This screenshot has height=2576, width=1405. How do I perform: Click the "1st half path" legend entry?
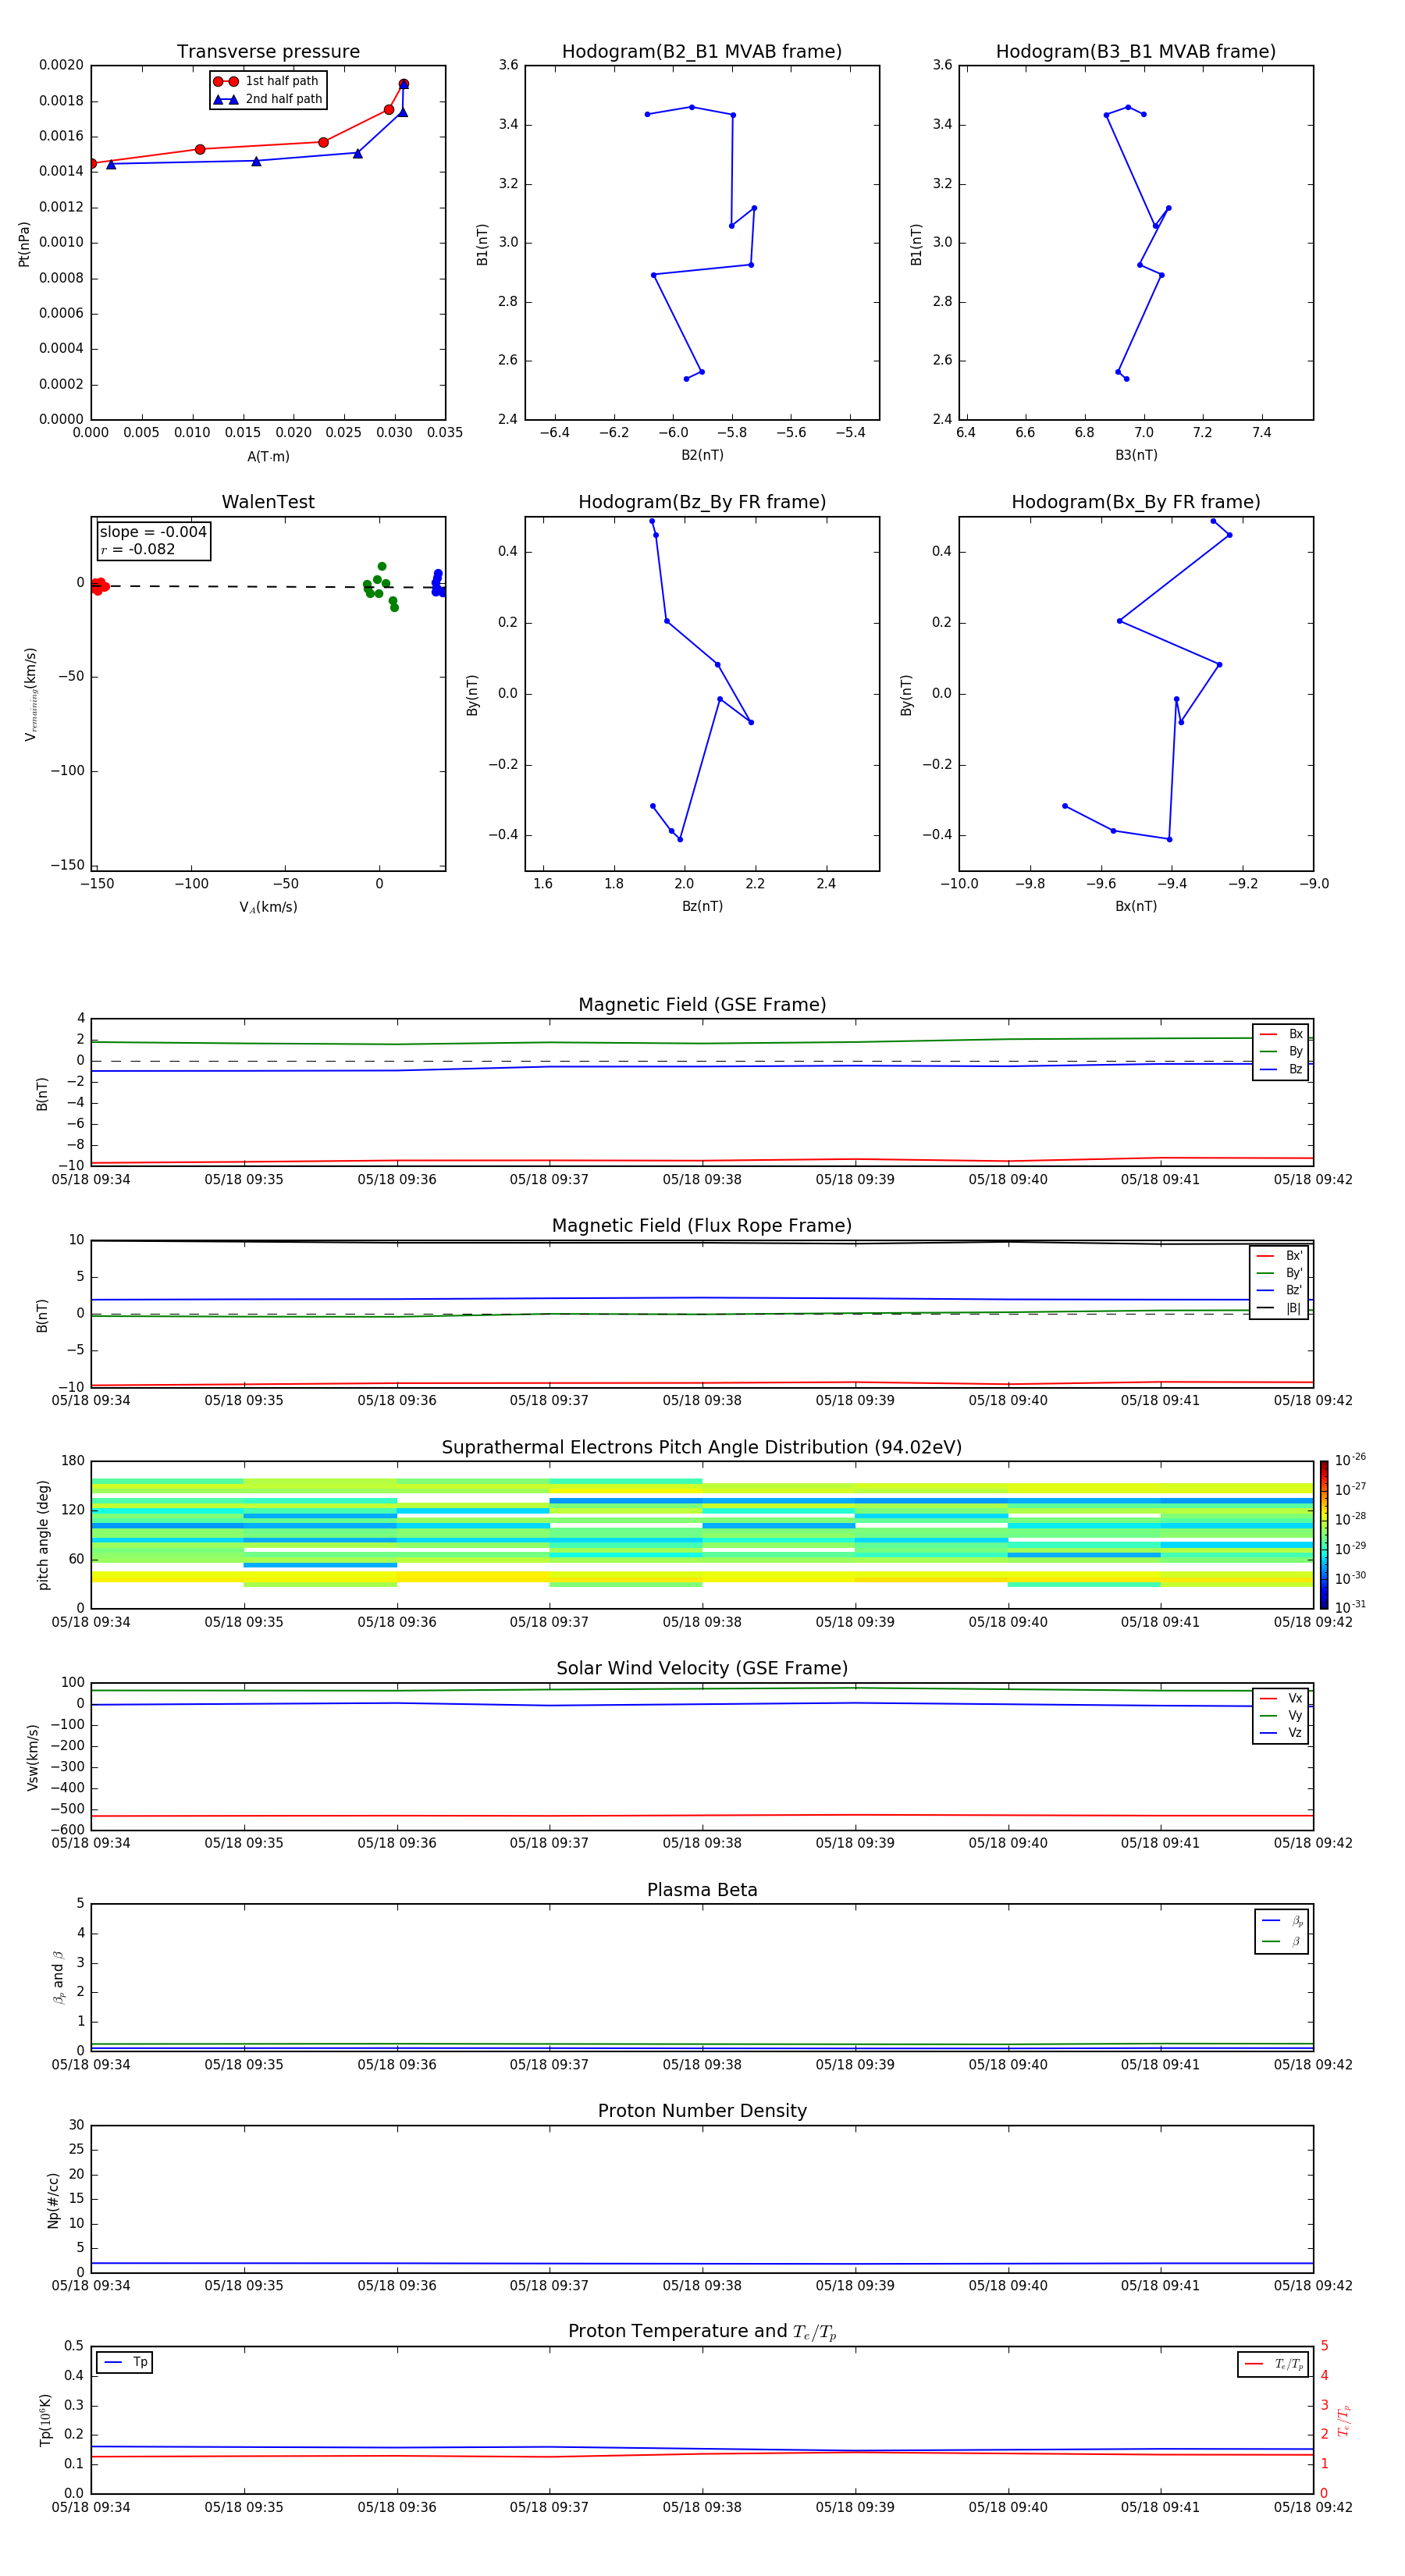(267, 81)
